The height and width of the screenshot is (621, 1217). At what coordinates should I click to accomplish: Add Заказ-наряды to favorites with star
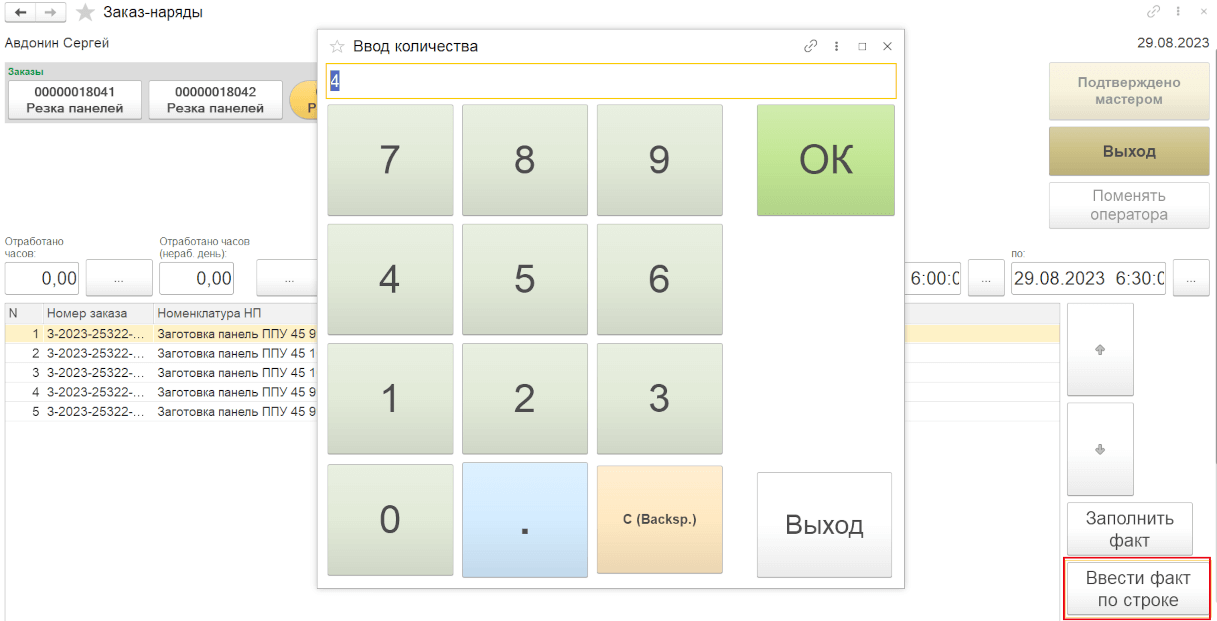click(x=86, y=12)
